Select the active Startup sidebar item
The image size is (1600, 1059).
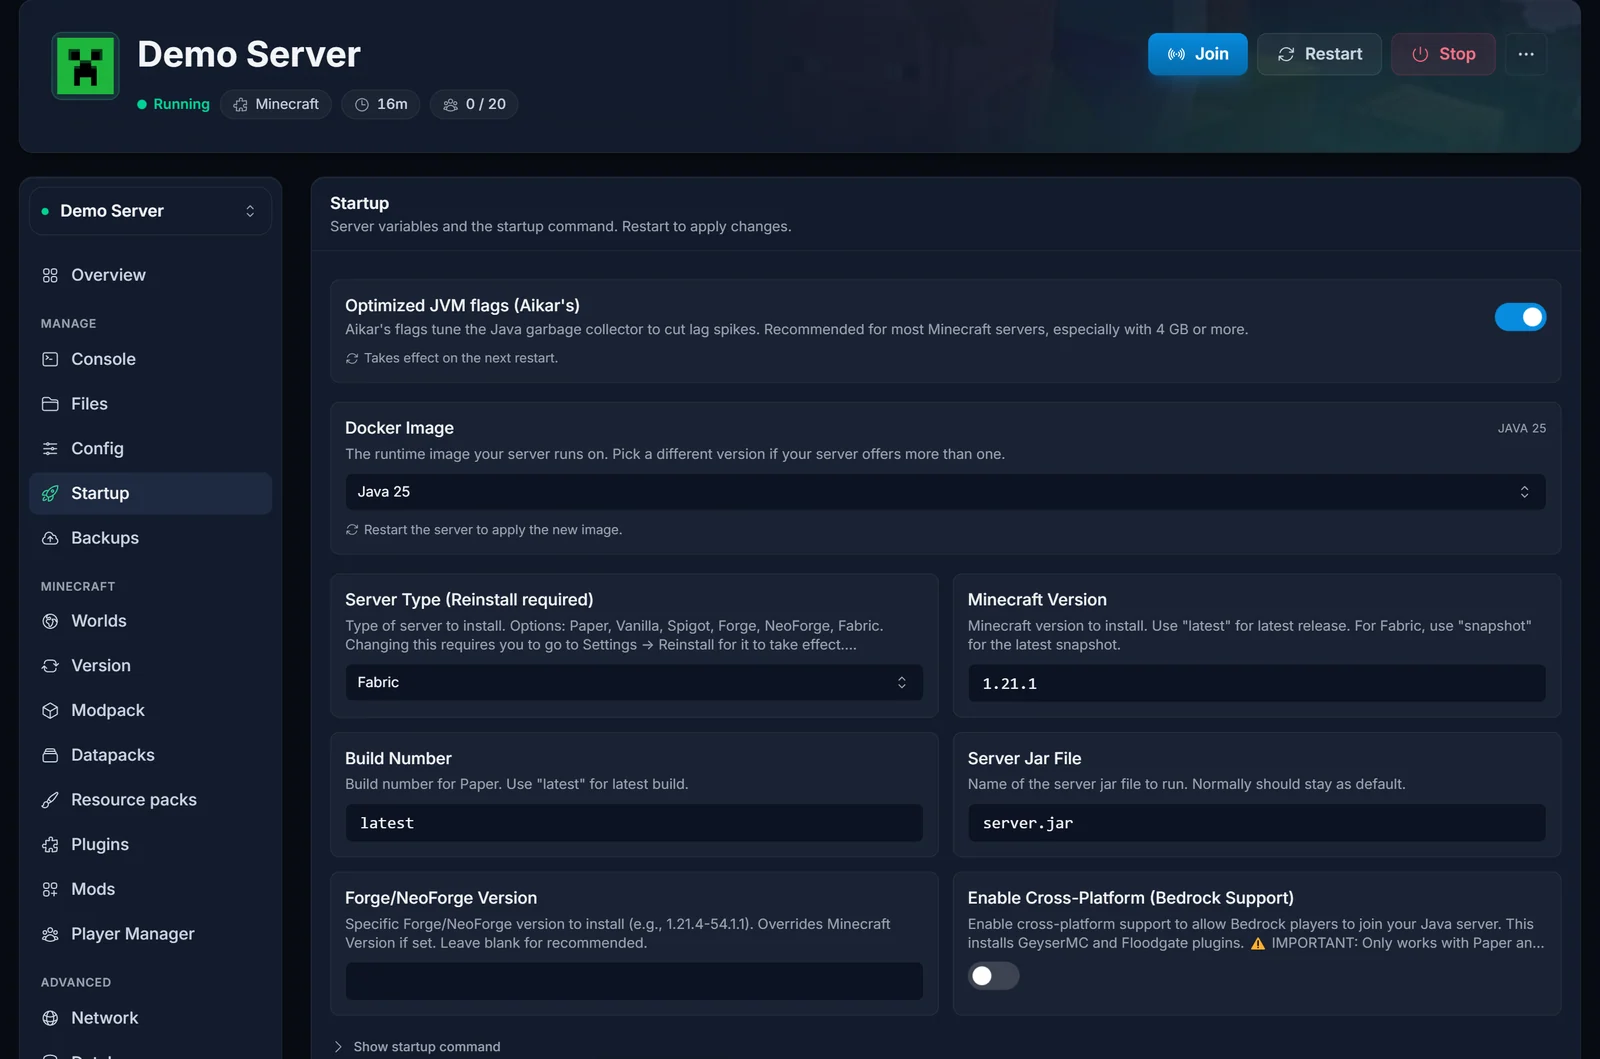(x=150, y=494)
